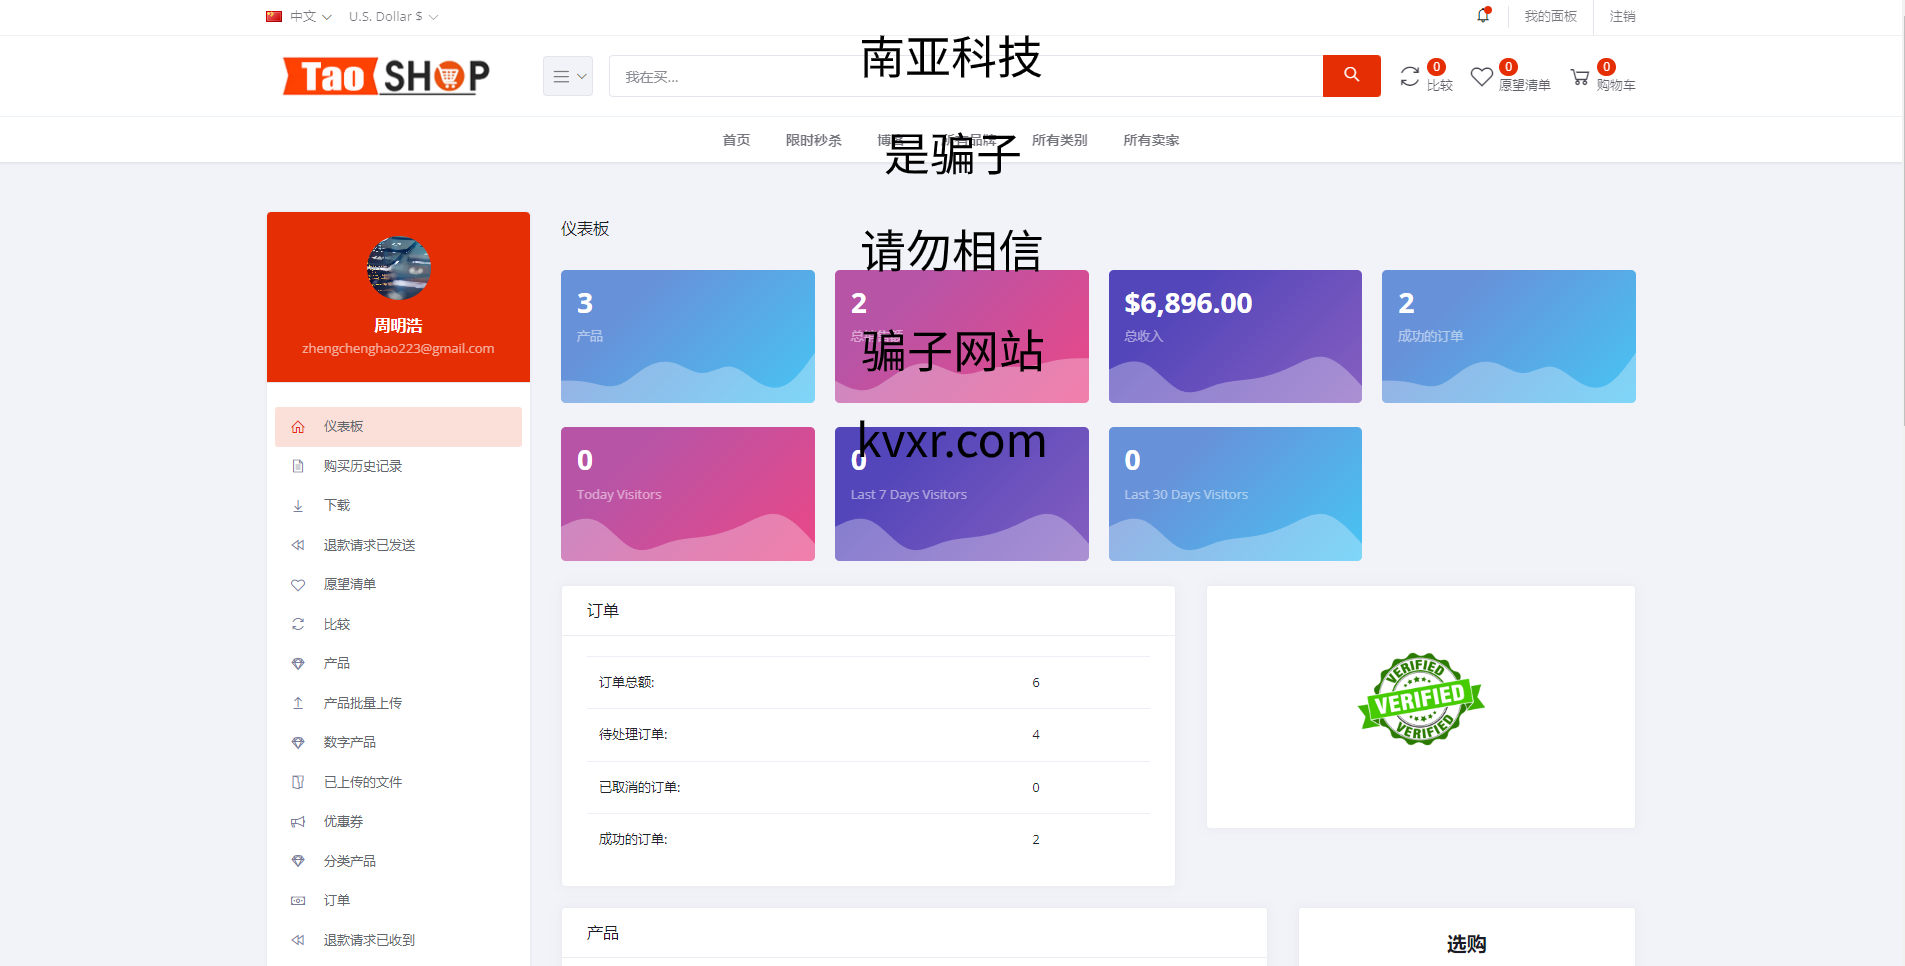This screenshot has width=1905, height=966.
Task: Open 所有类别 navigation item
Action: click(x=1059, y=140)
